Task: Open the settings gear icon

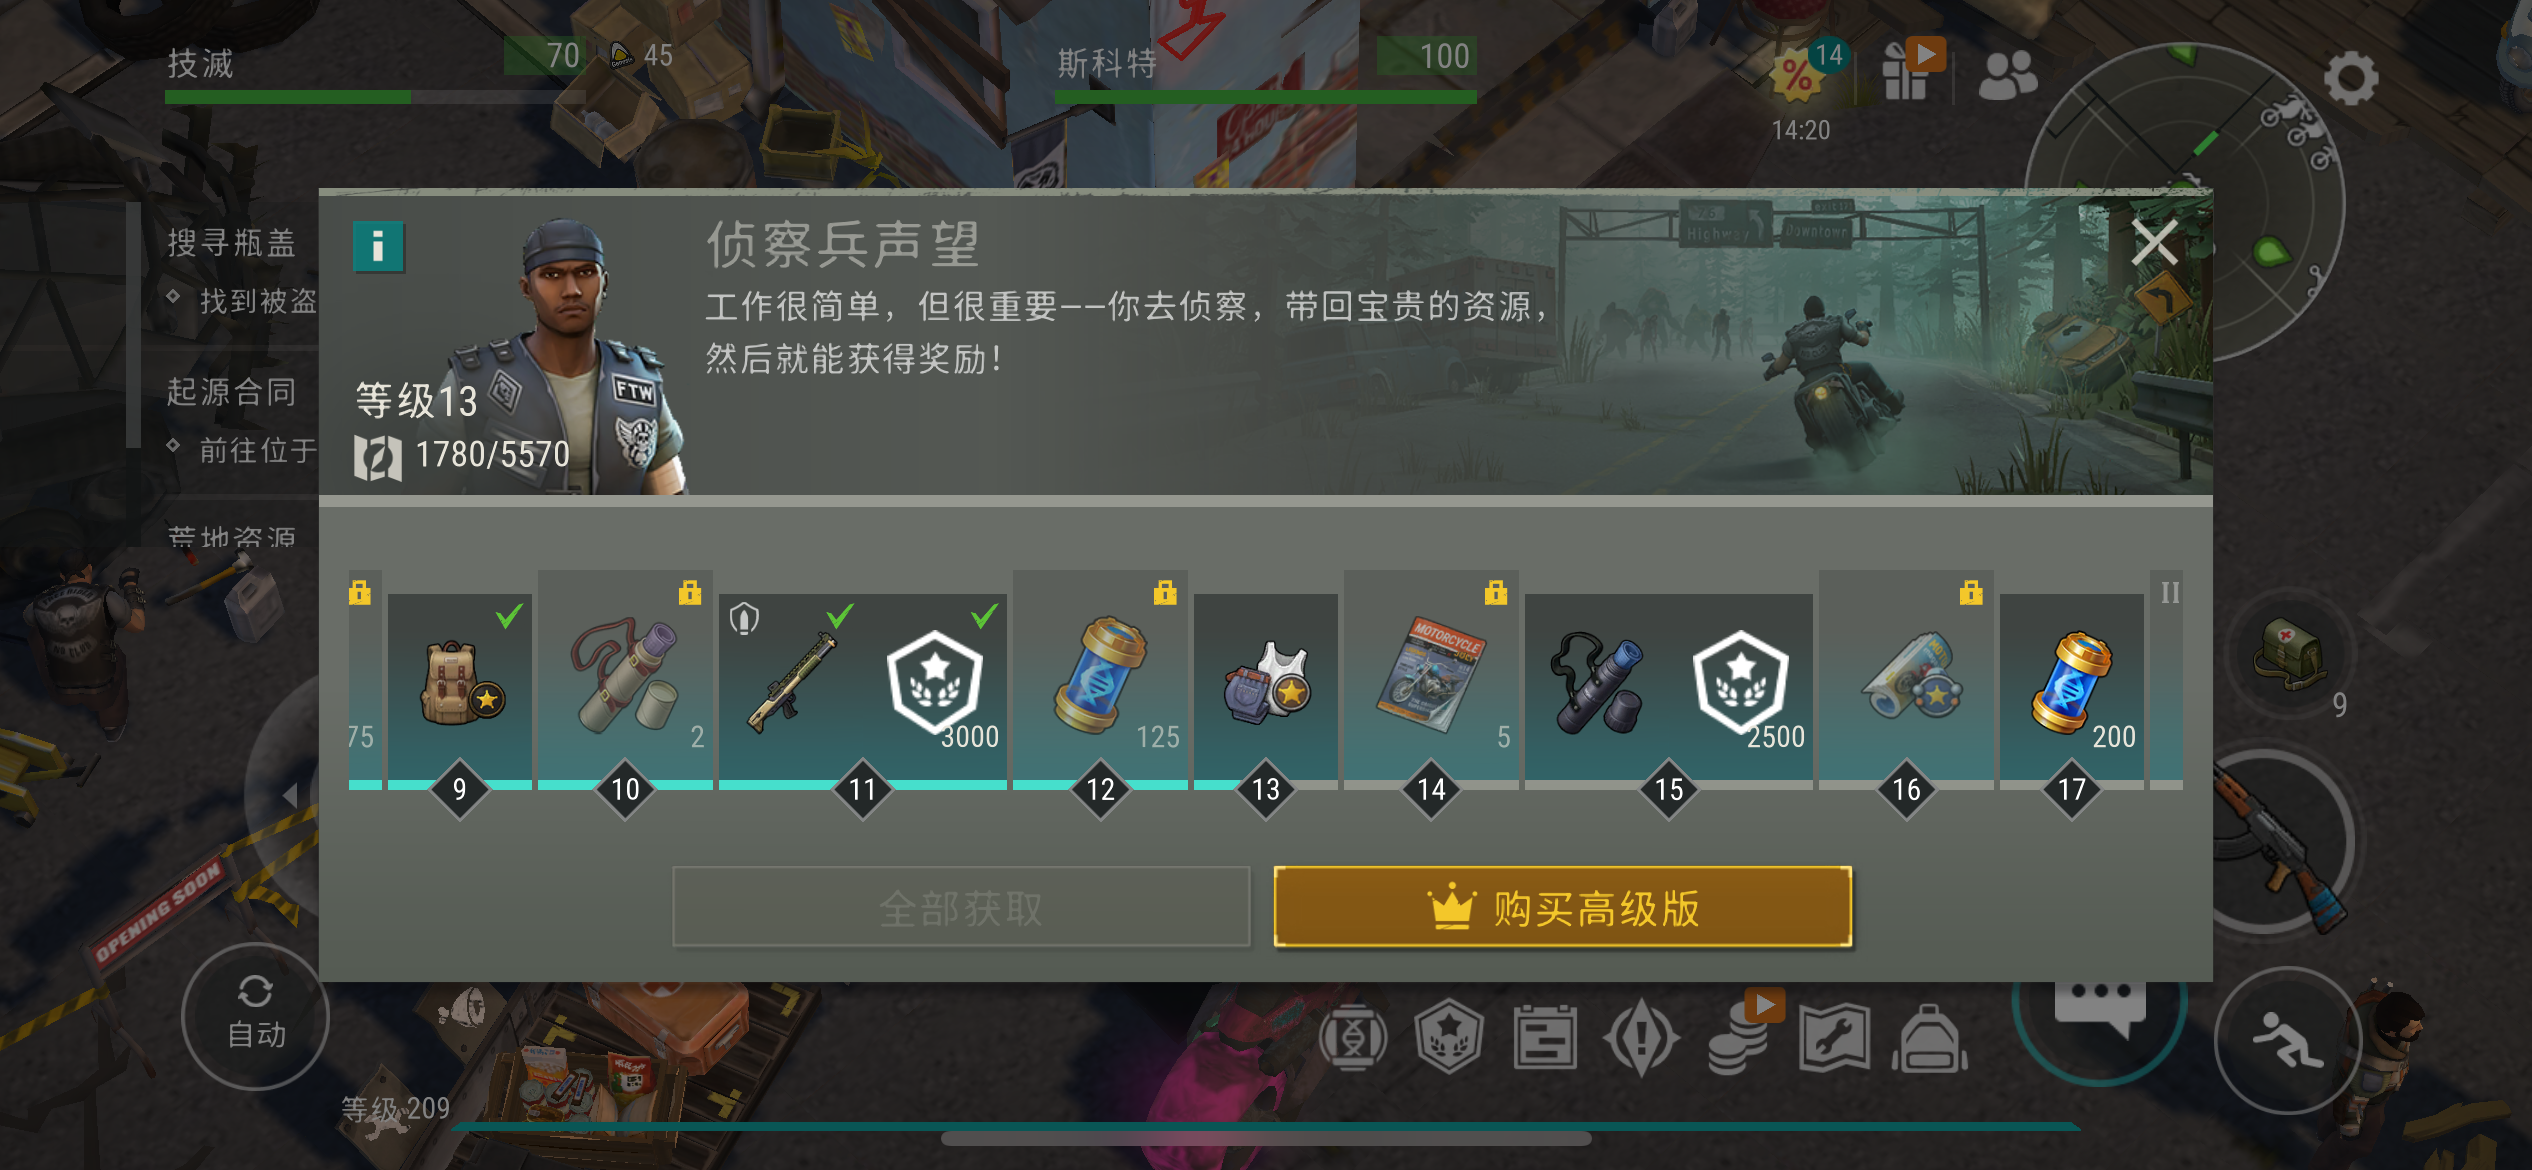Action: pos(2351,78)
